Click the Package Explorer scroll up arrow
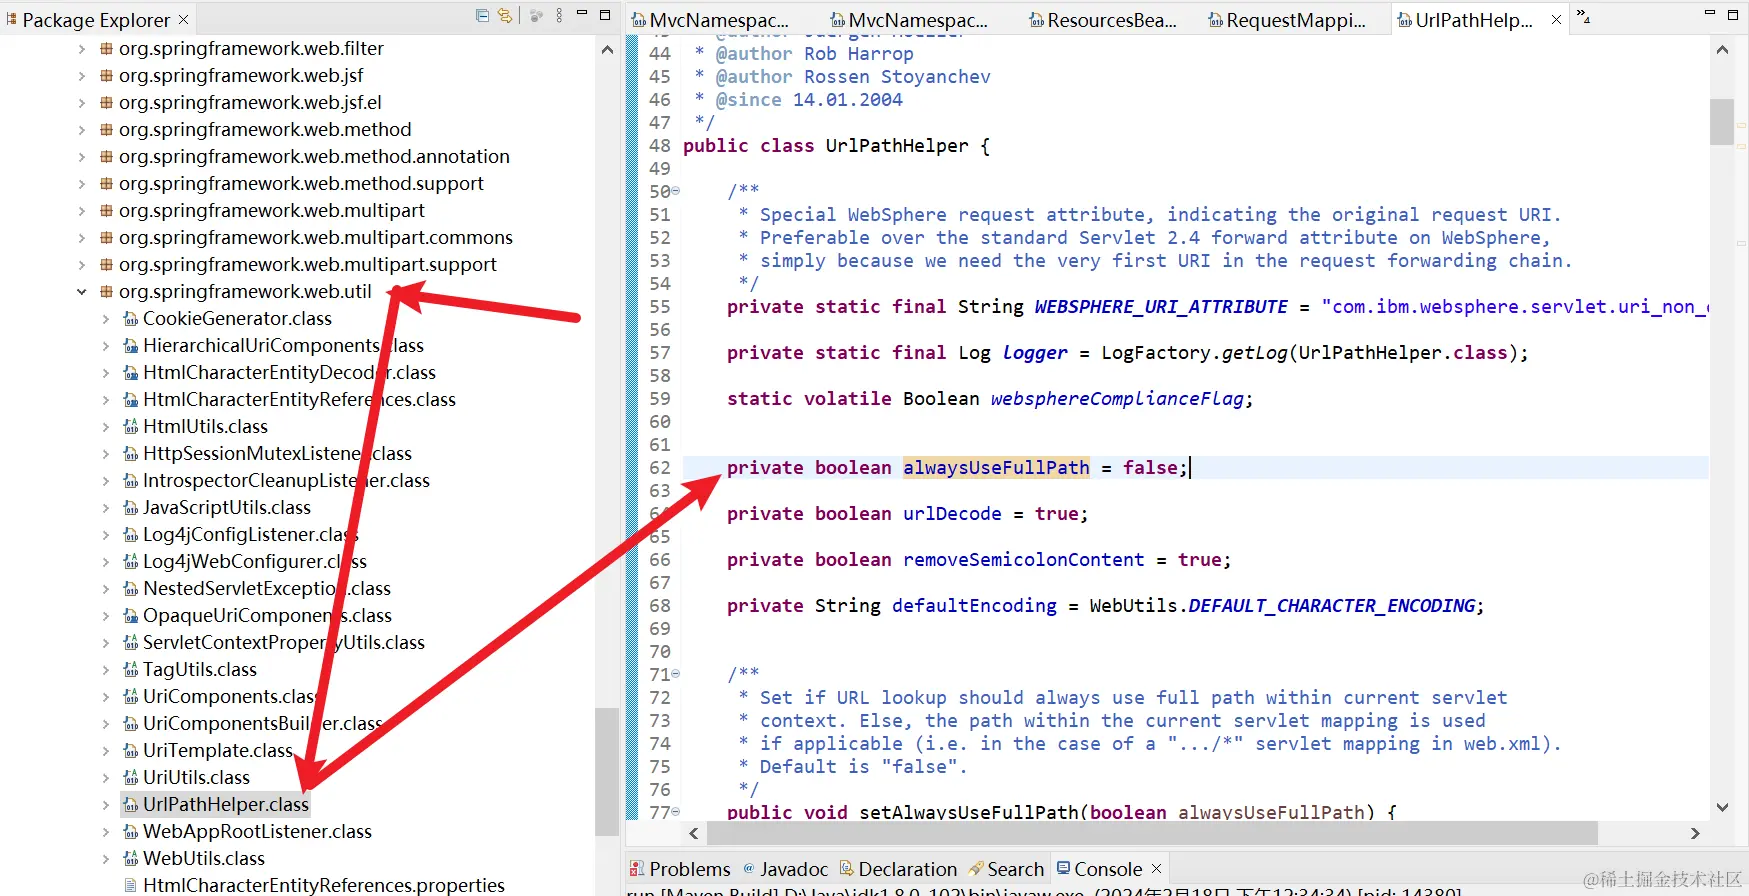This screenshot has height=896, width=1749. pyautogui.click(x=607, y=50)
